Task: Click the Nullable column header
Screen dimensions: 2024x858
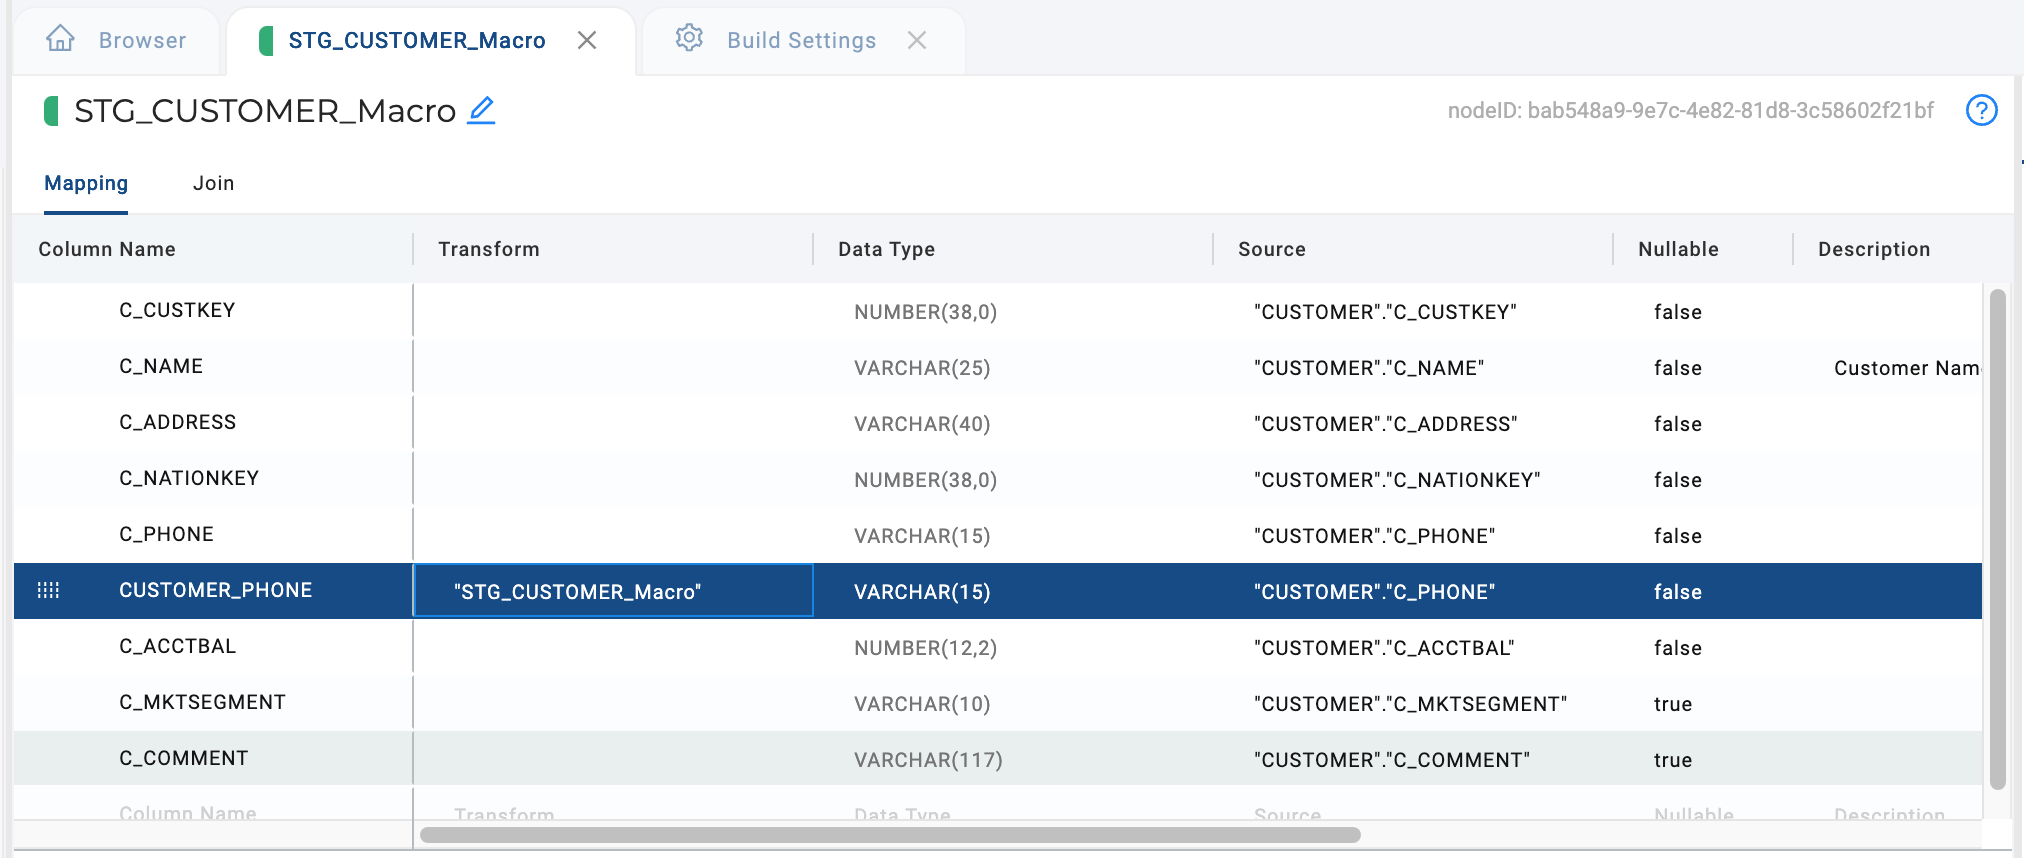Action: (x=1678, y=249)
